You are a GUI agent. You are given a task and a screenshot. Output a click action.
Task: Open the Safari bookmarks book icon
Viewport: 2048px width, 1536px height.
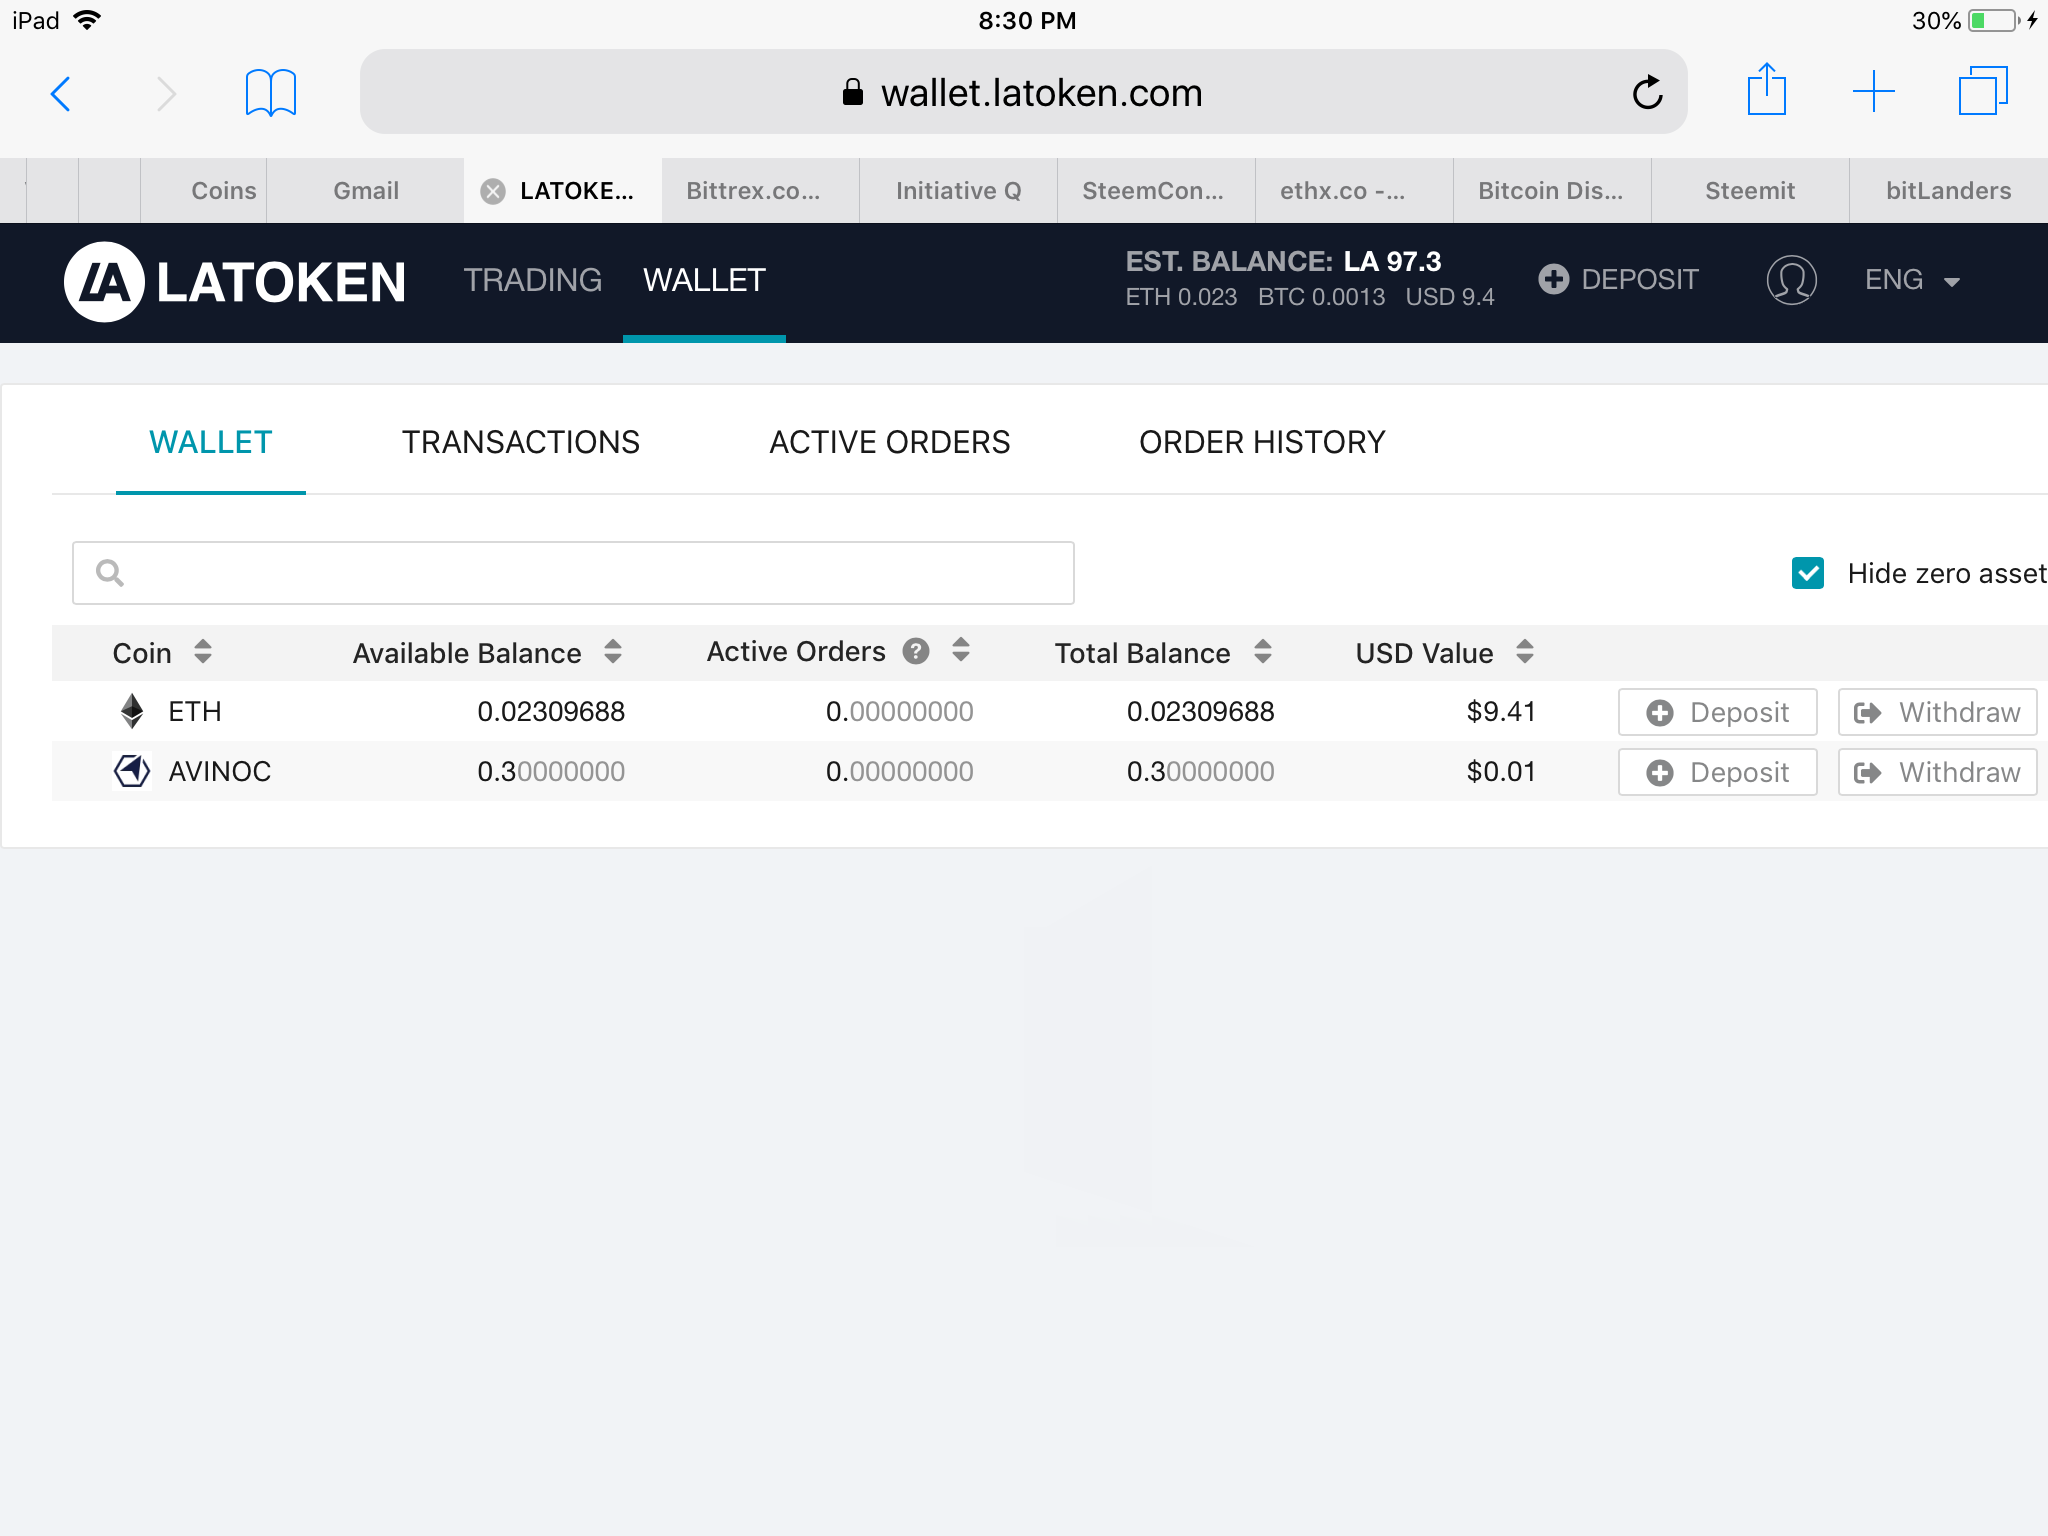click(270, 93)
